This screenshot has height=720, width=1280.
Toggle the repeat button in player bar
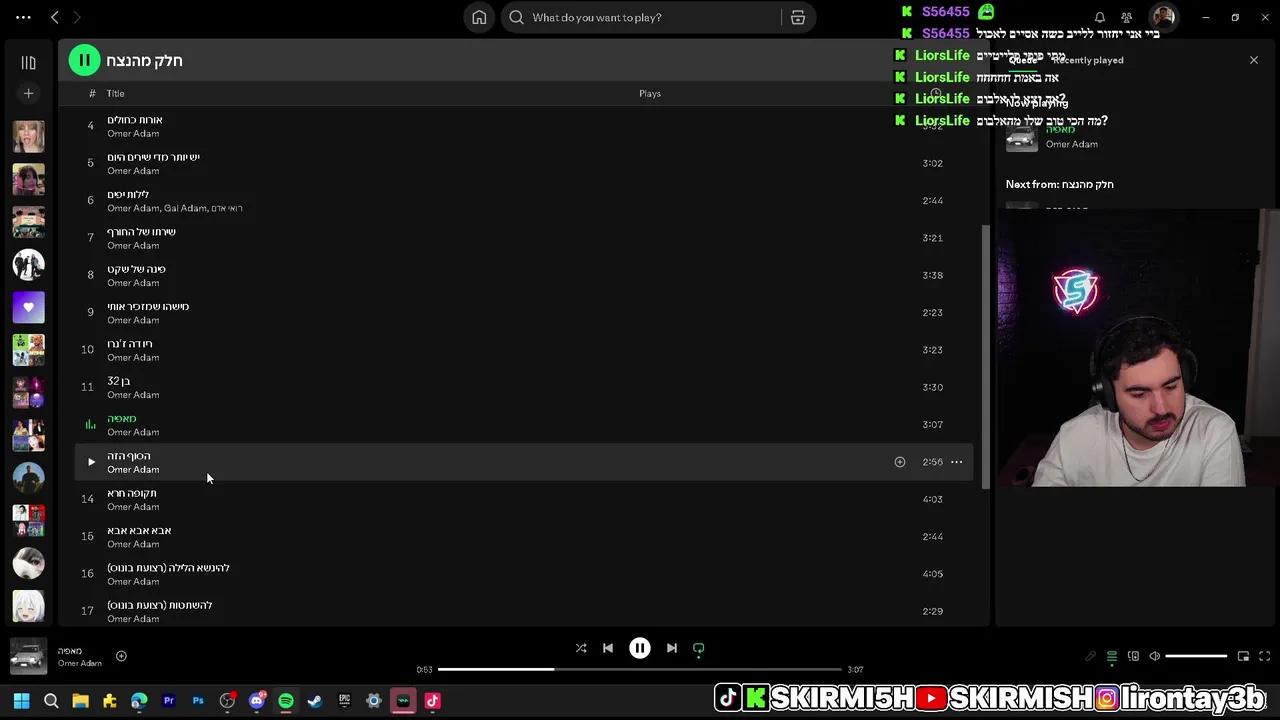[699, 648]
